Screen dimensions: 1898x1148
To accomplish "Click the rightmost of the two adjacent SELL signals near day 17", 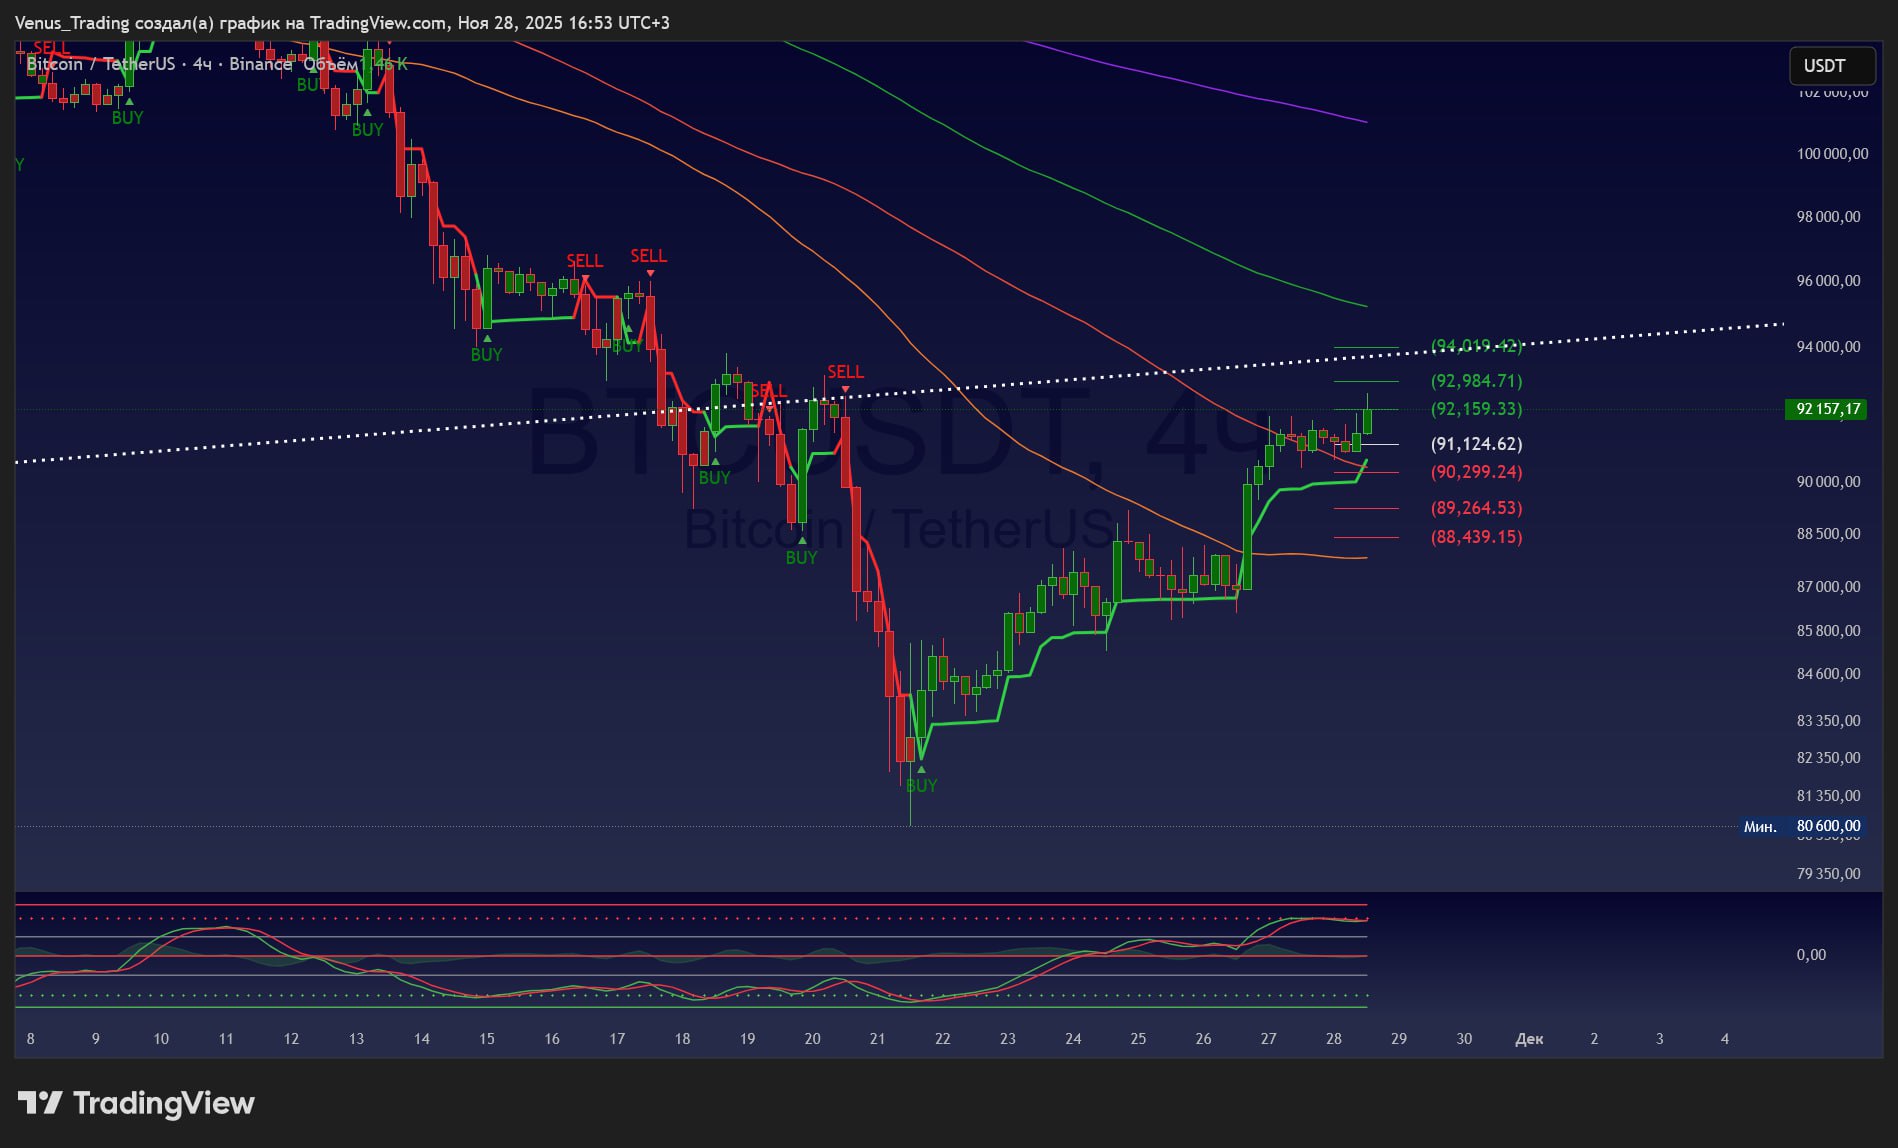I will 648,257.
